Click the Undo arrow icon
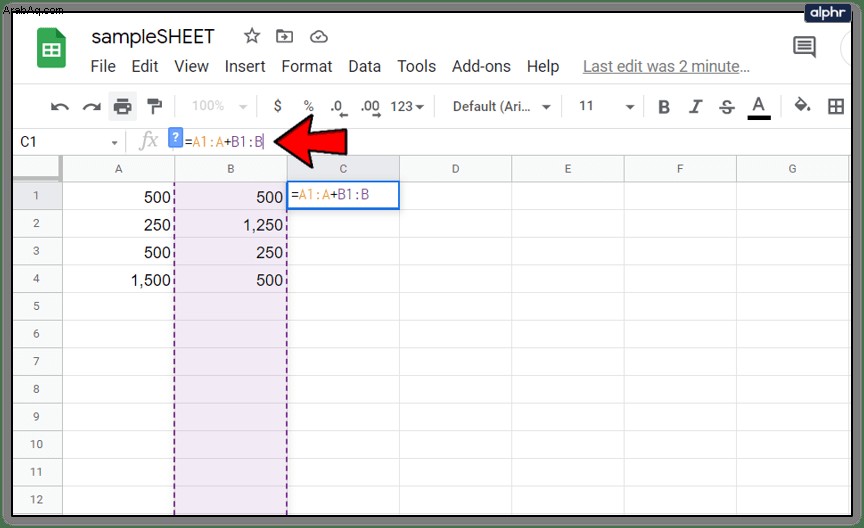The width and height of the screenshot is (864, 528). pyautogui.click(x=60, y=106)
